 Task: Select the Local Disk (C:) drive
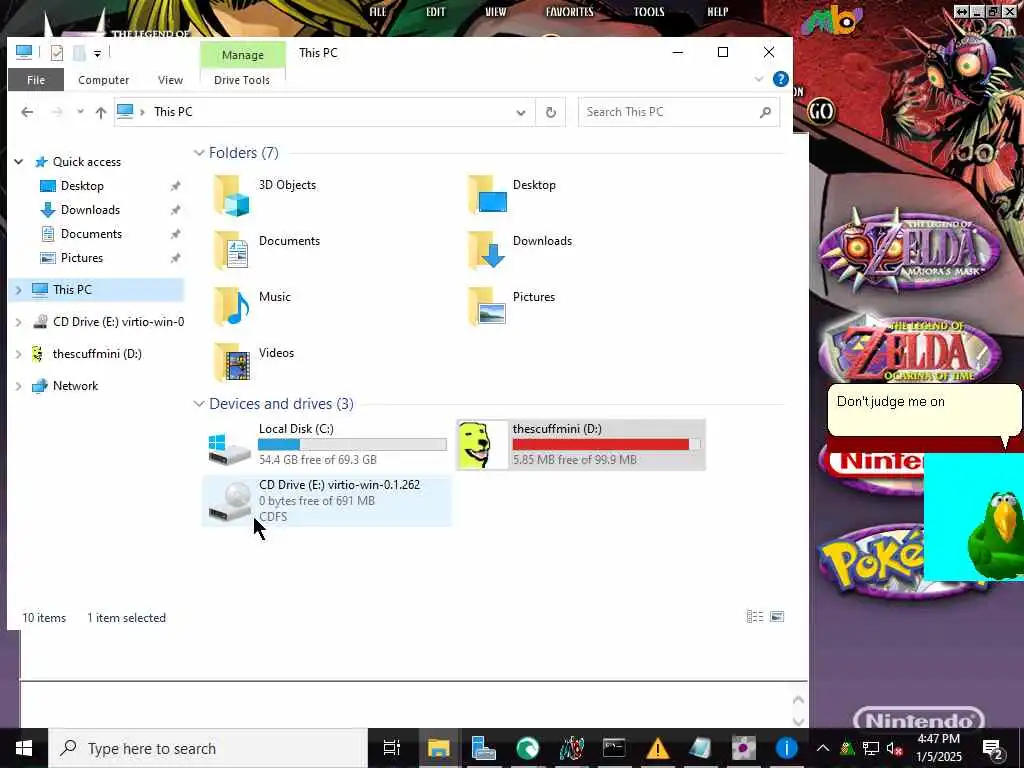click(327, 445)
